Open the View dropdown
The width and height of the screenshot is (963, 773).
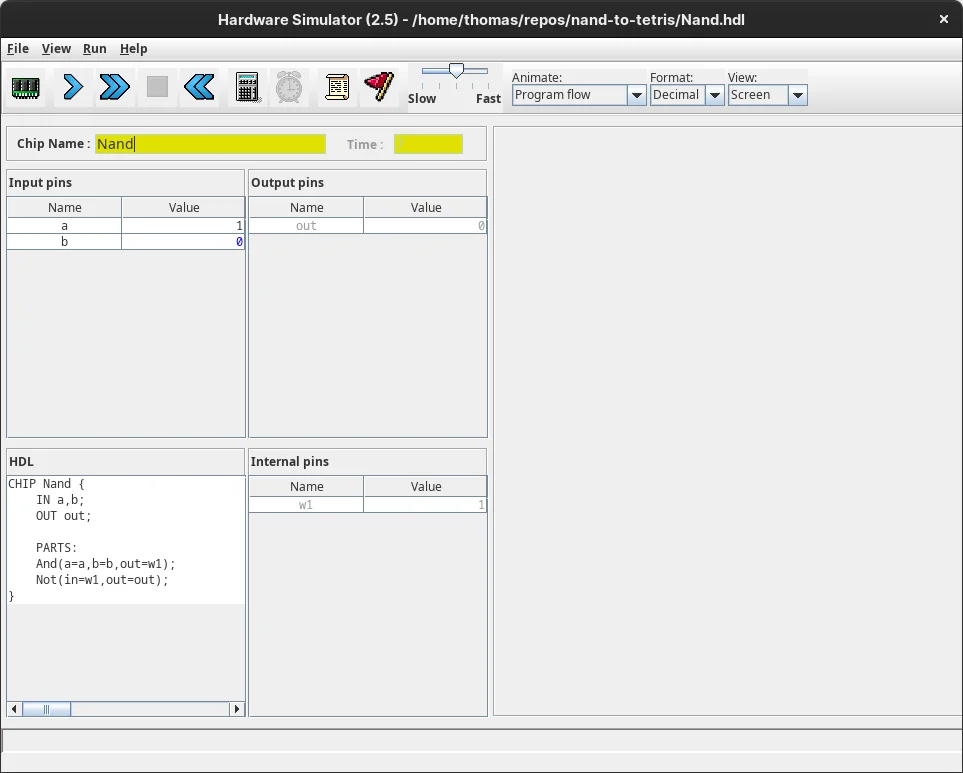pyautogui.click(x=797, y=95)
